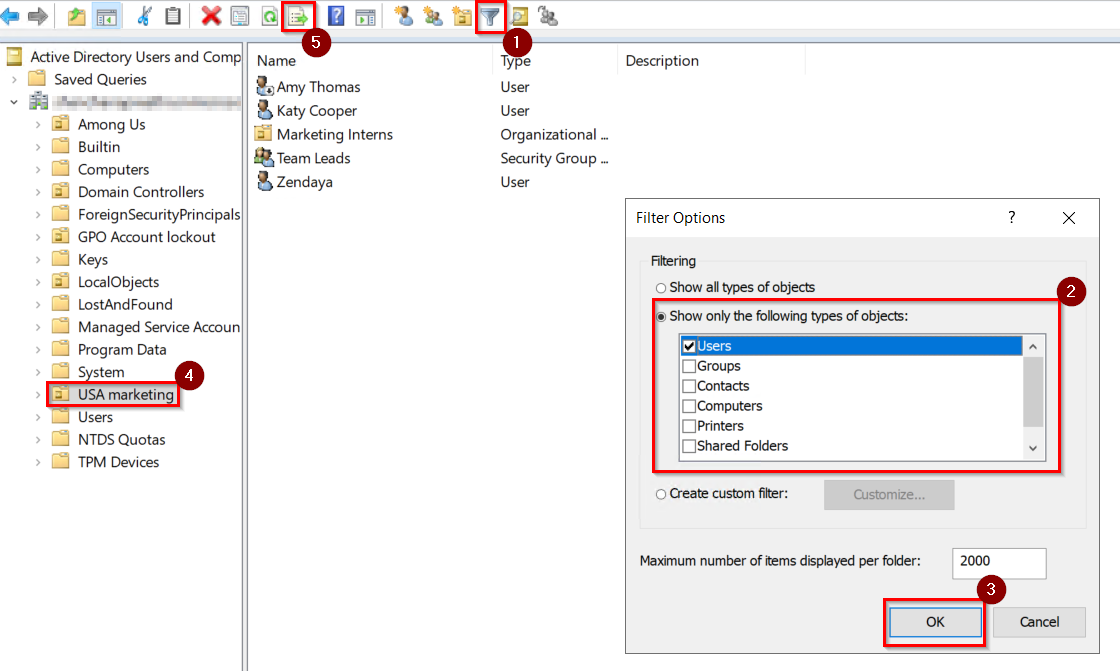
Task: Select Show all types of objects
Action: [661, 288]
